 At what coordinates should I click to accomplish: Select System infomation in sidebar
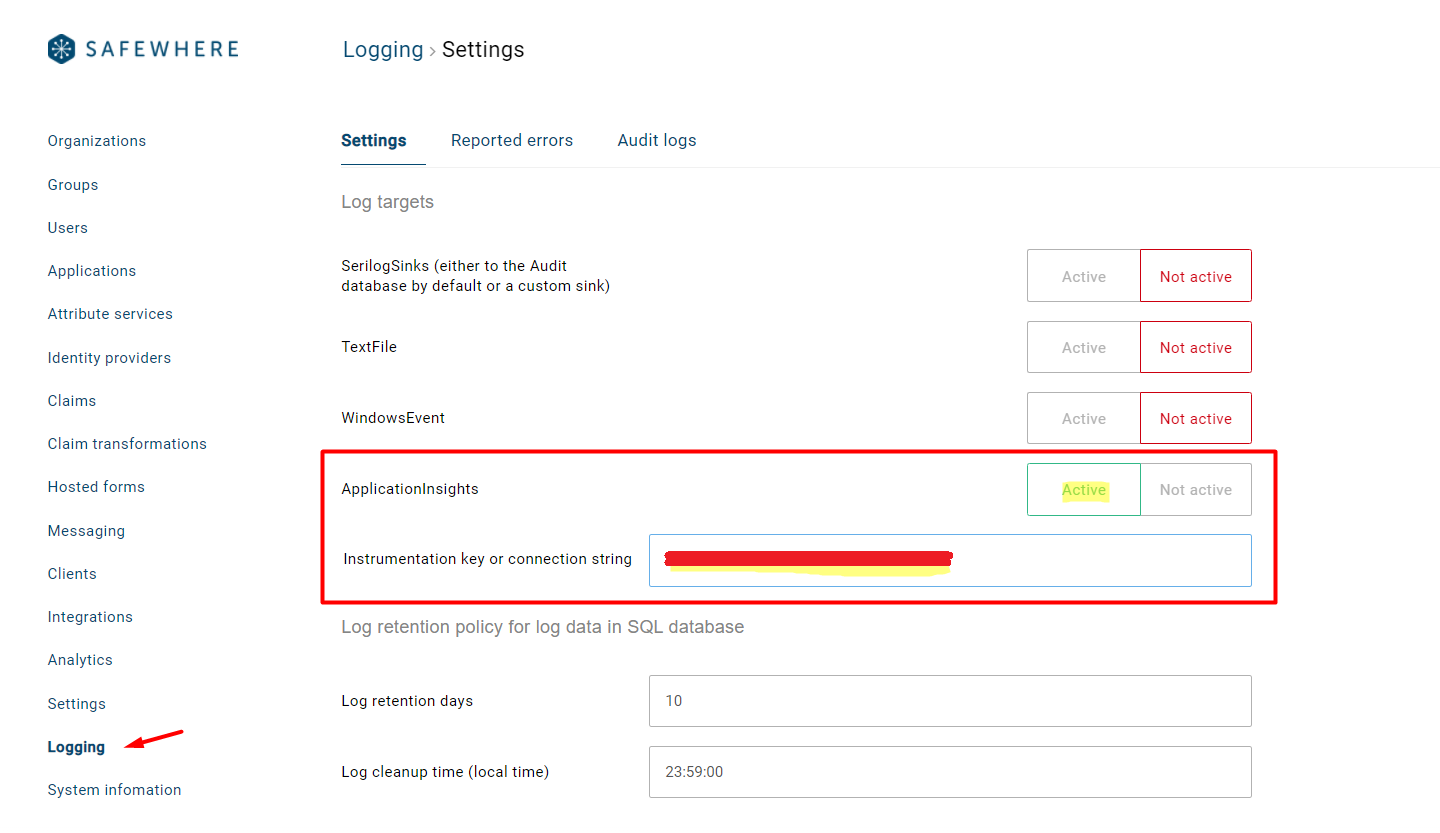[114, 790]
